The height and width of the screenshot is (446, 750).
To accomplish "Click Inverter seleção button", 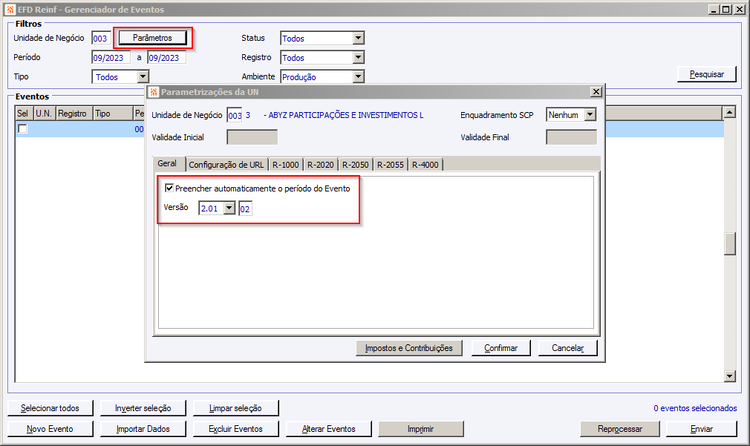I will (x=143, y=408).
